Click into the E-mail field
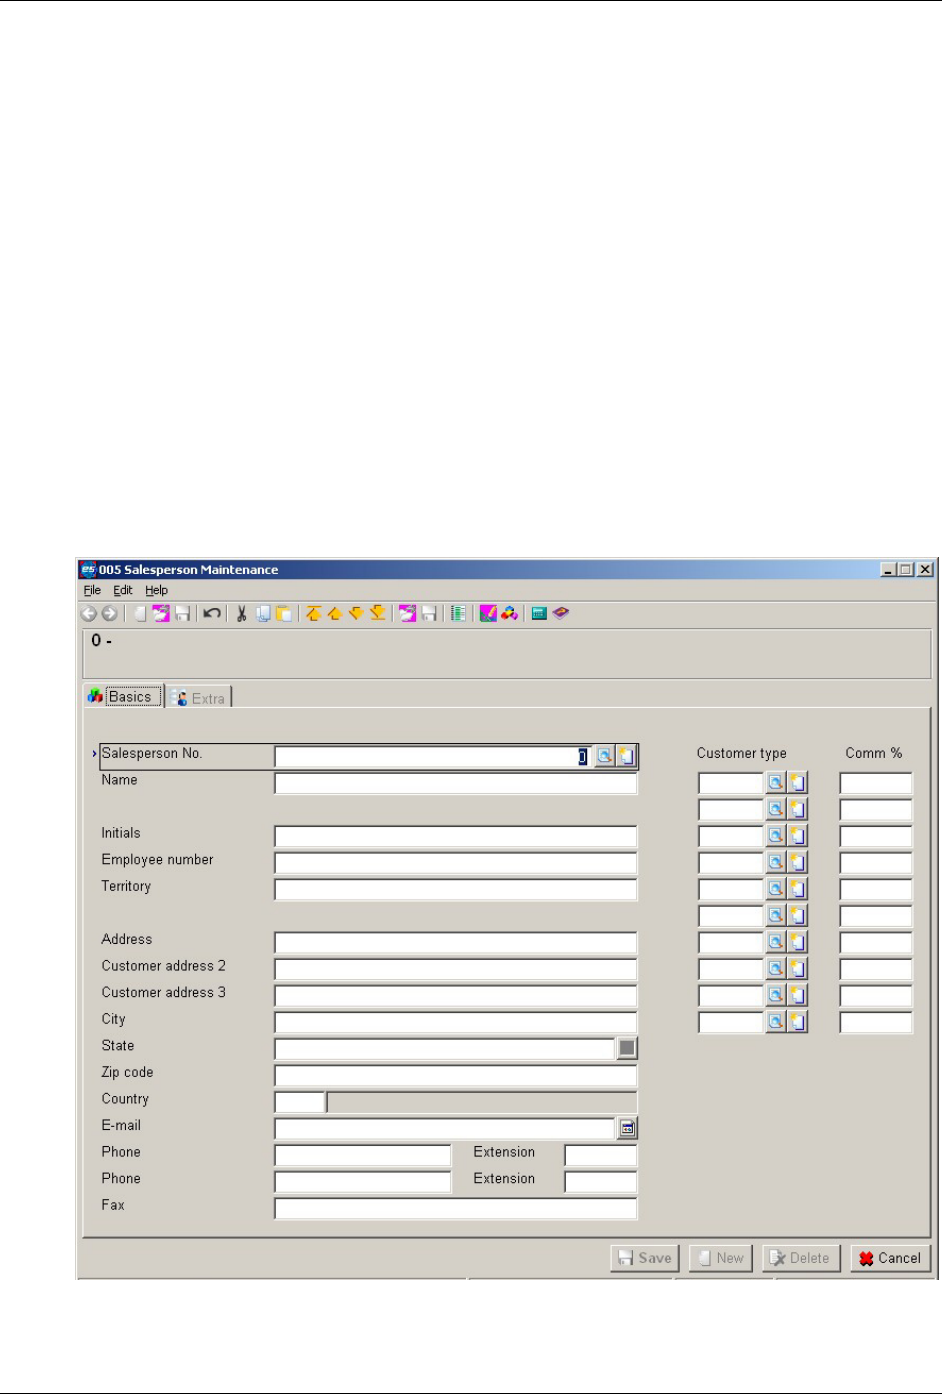The image size is (942, 1394). point(445,1129)
